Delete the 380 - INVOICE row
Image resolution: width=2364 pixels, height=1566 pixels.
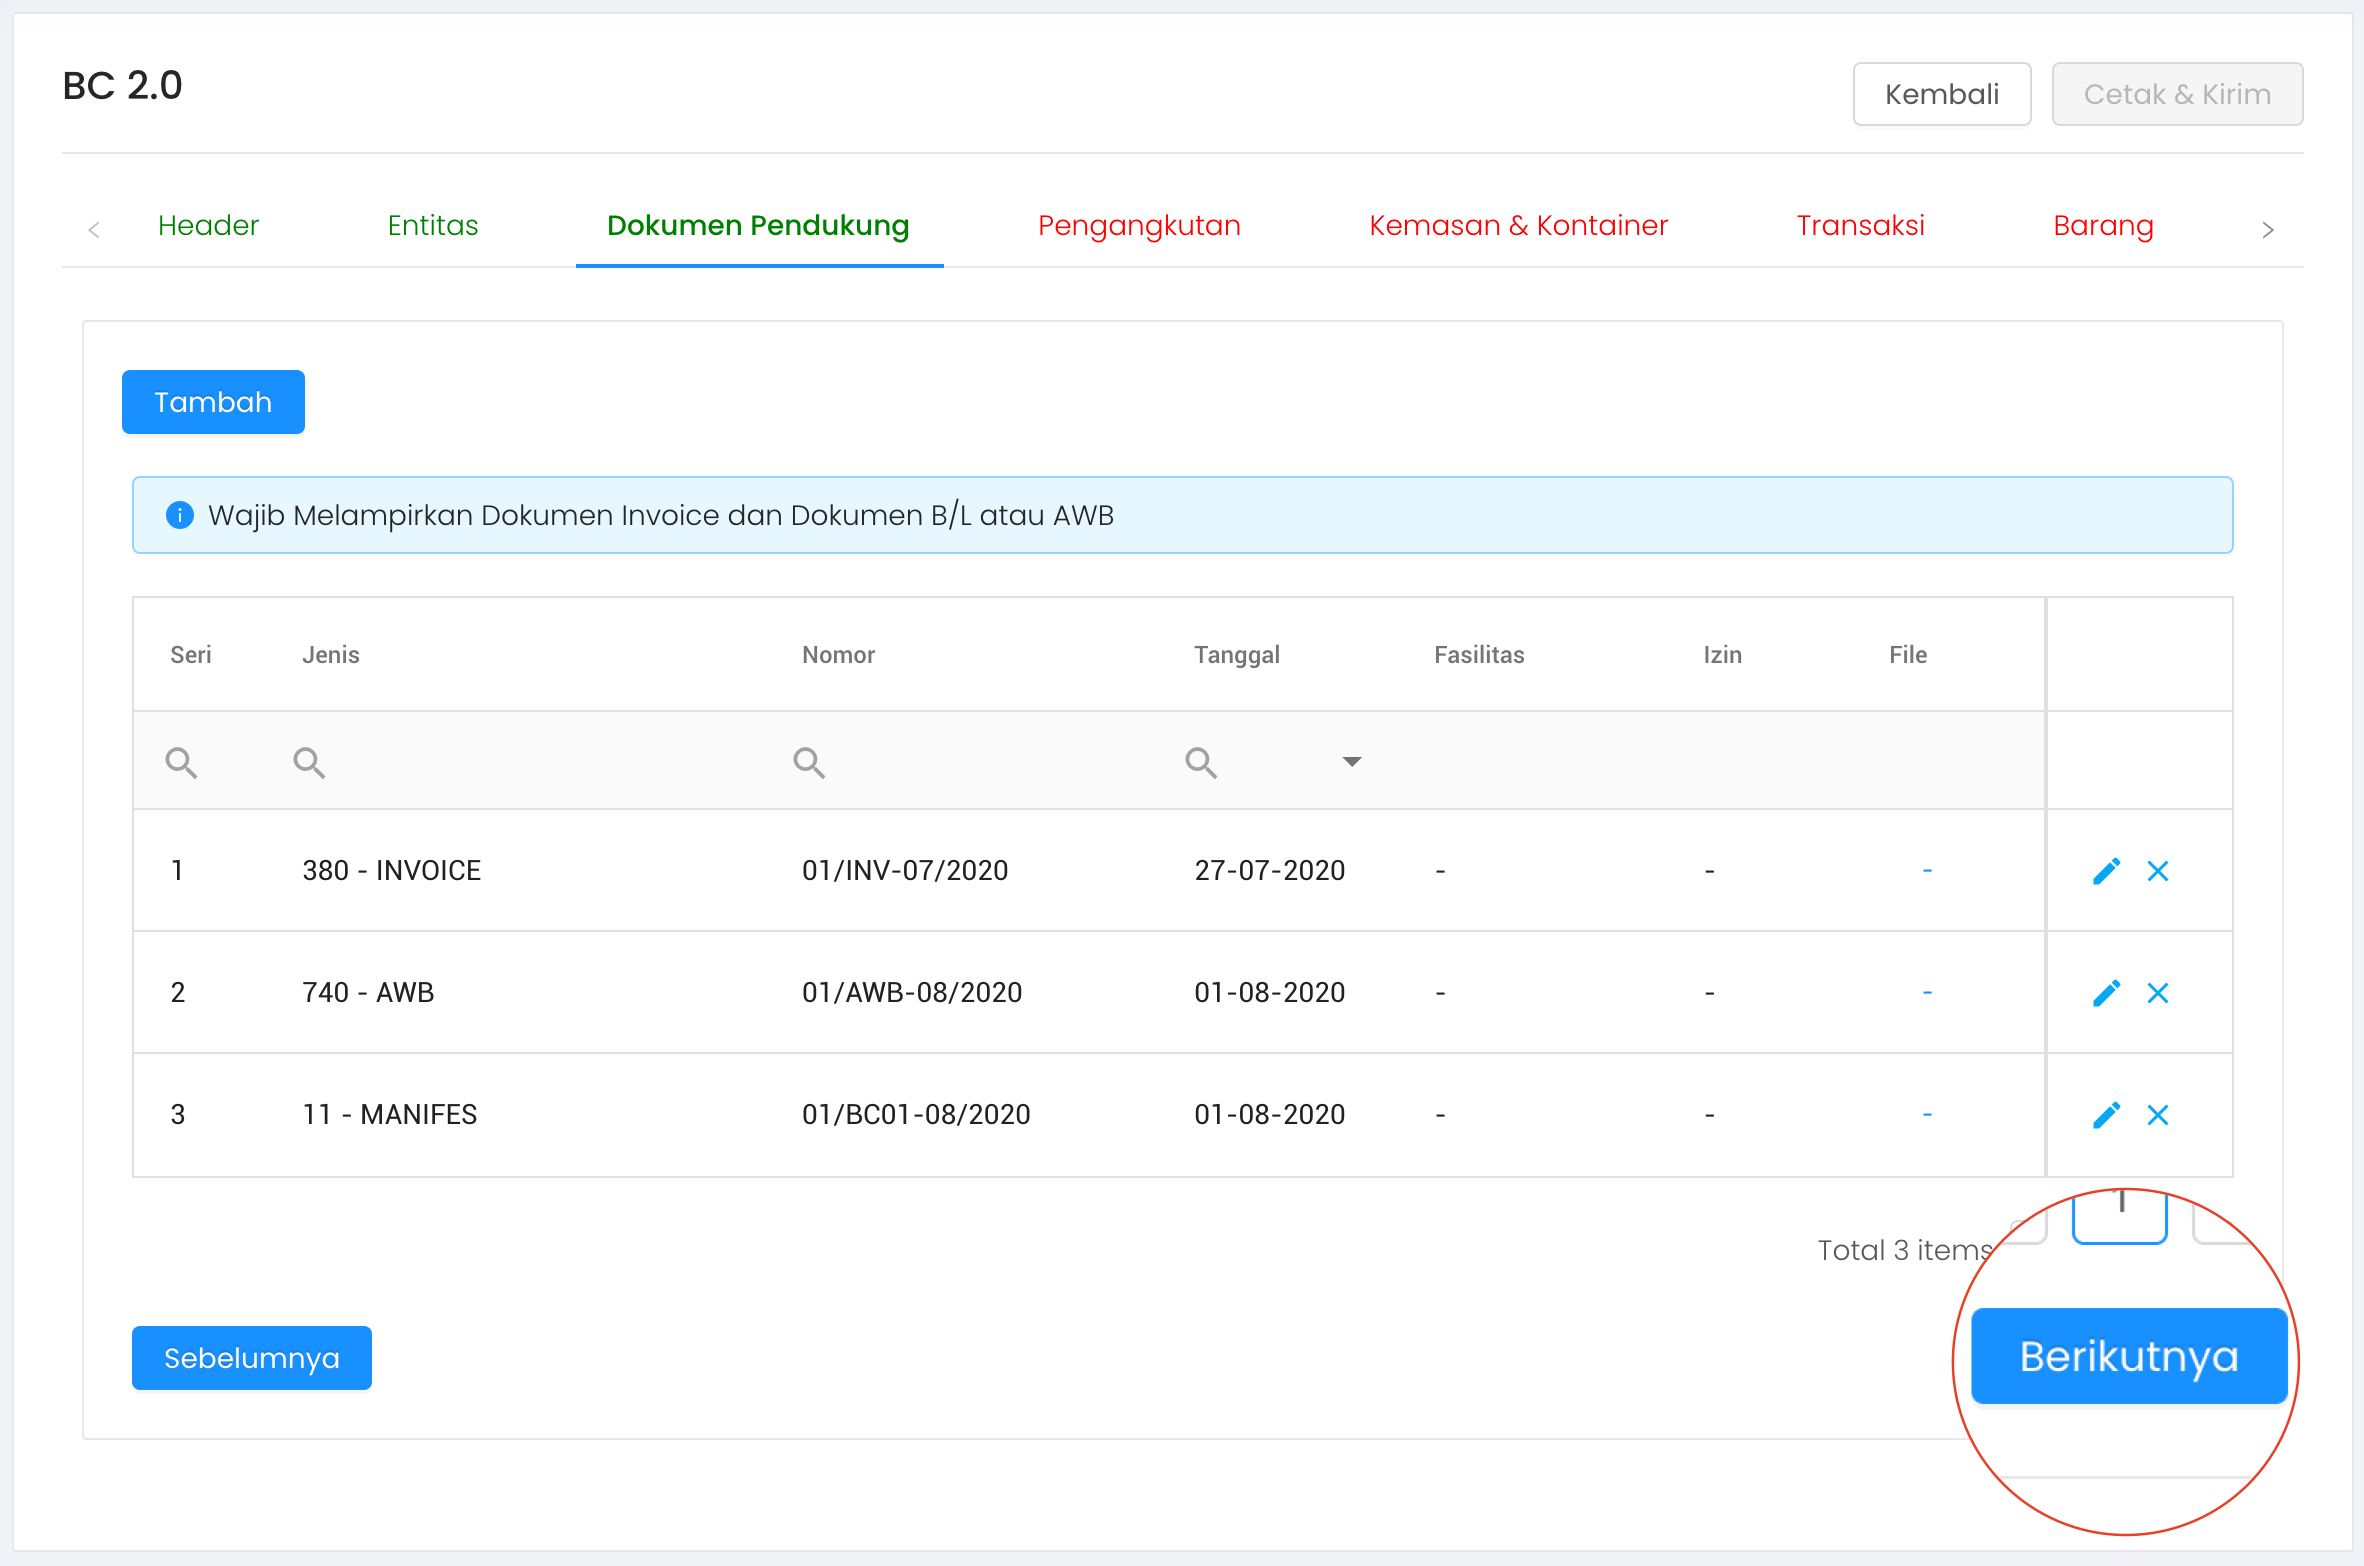tap(2158, 871)
